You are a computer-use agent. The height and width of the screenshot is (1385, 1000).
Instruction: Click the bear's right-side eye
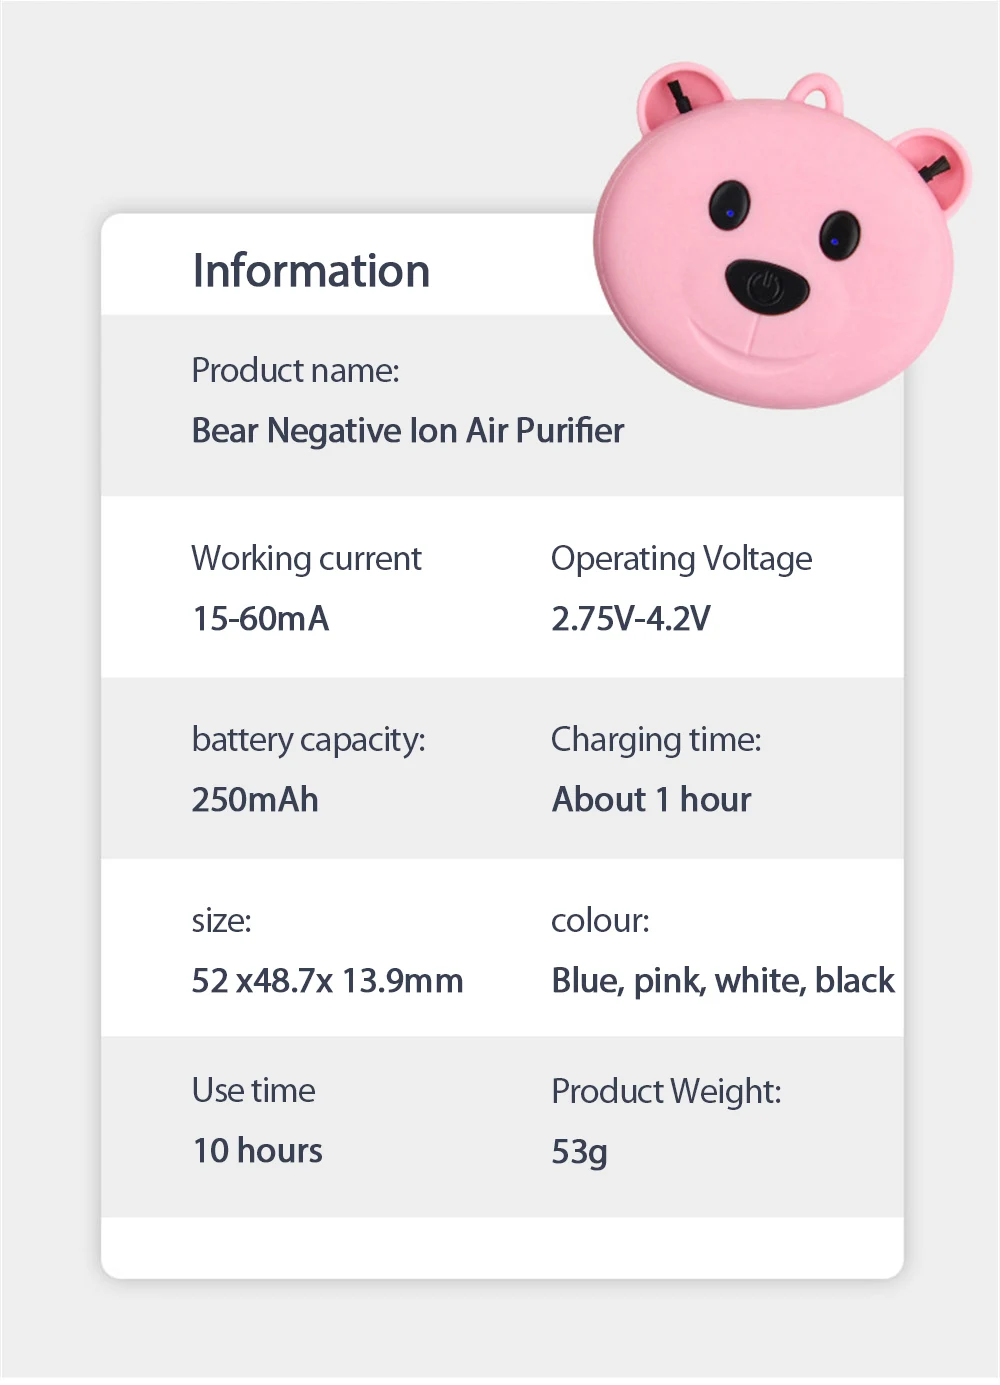click(x=838, y=235)
